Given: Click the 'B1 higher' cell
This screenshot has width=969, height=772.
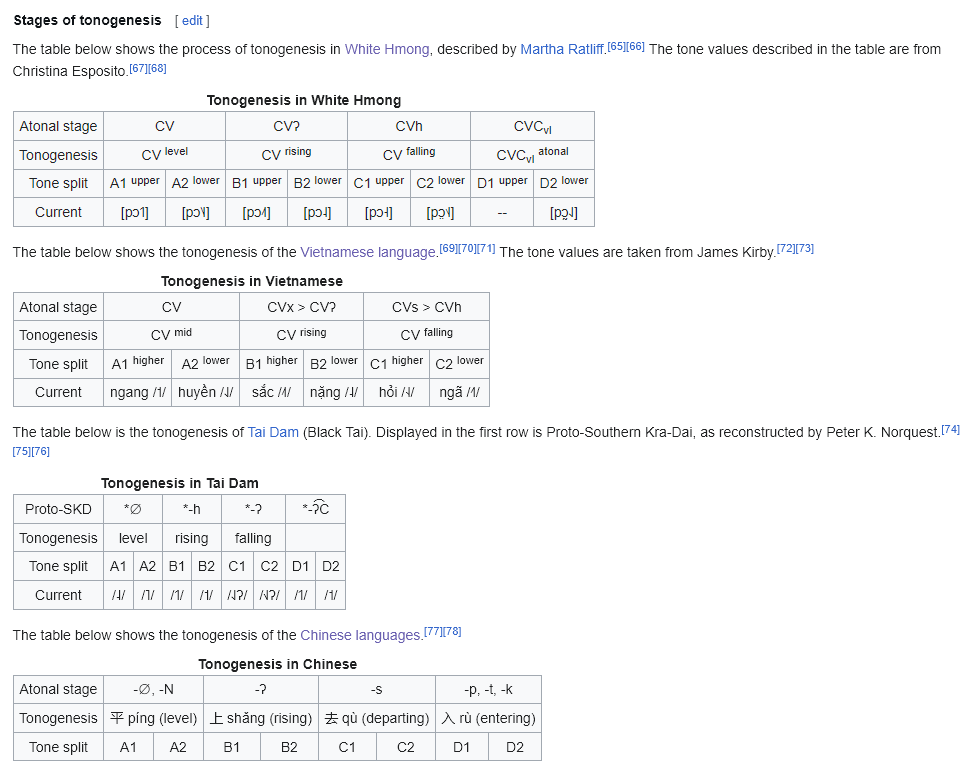Looking at the screenshot, I should coord(271,363).
